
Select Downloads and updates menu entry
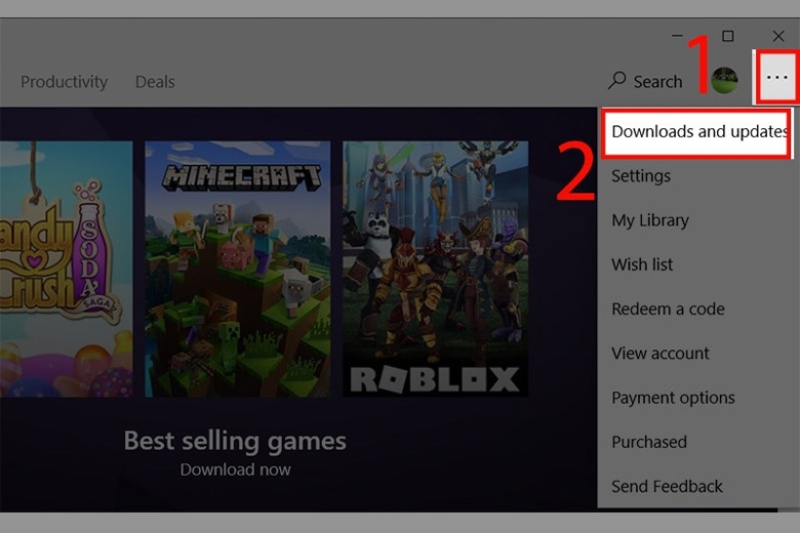[697, 132]
